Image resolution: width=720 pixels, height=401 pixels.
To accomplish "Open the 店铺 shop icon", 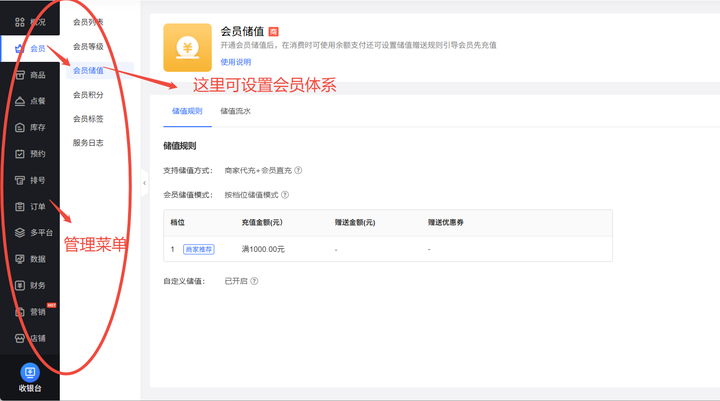I will coord(20,339).
